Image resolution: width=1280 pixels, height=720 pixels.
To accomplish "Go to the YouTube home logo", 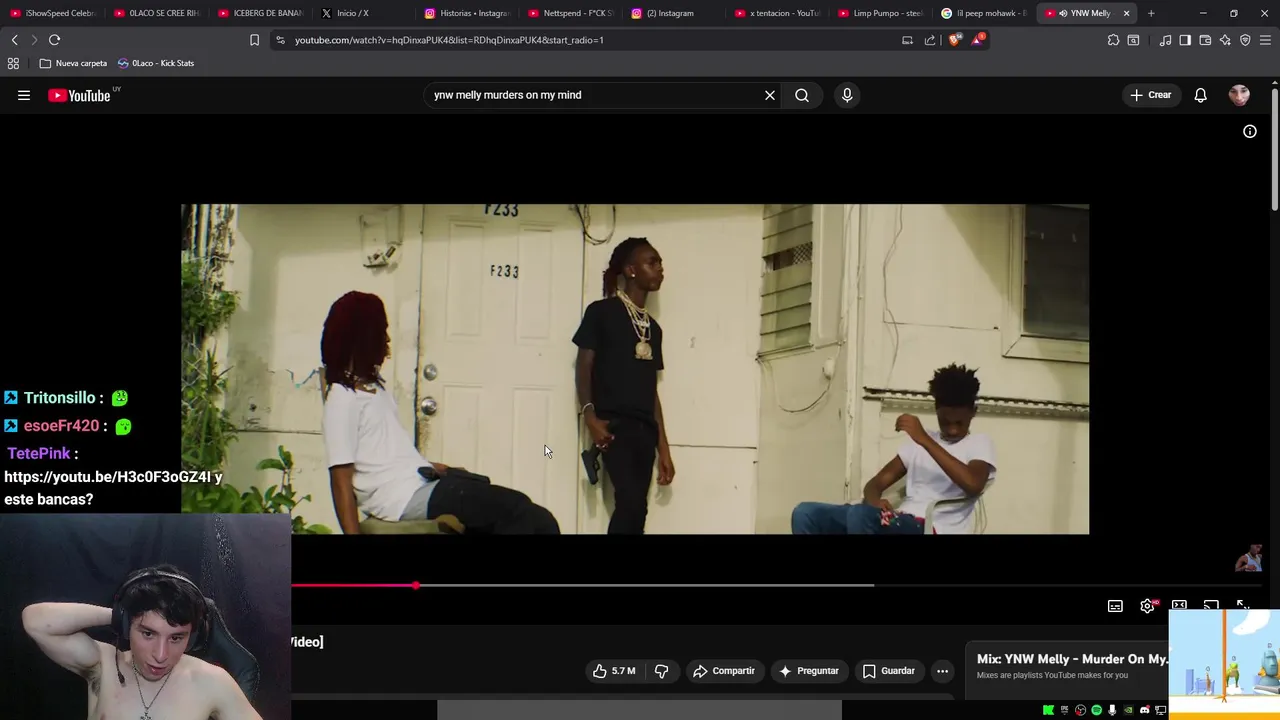I will click(x=79, y=95).
